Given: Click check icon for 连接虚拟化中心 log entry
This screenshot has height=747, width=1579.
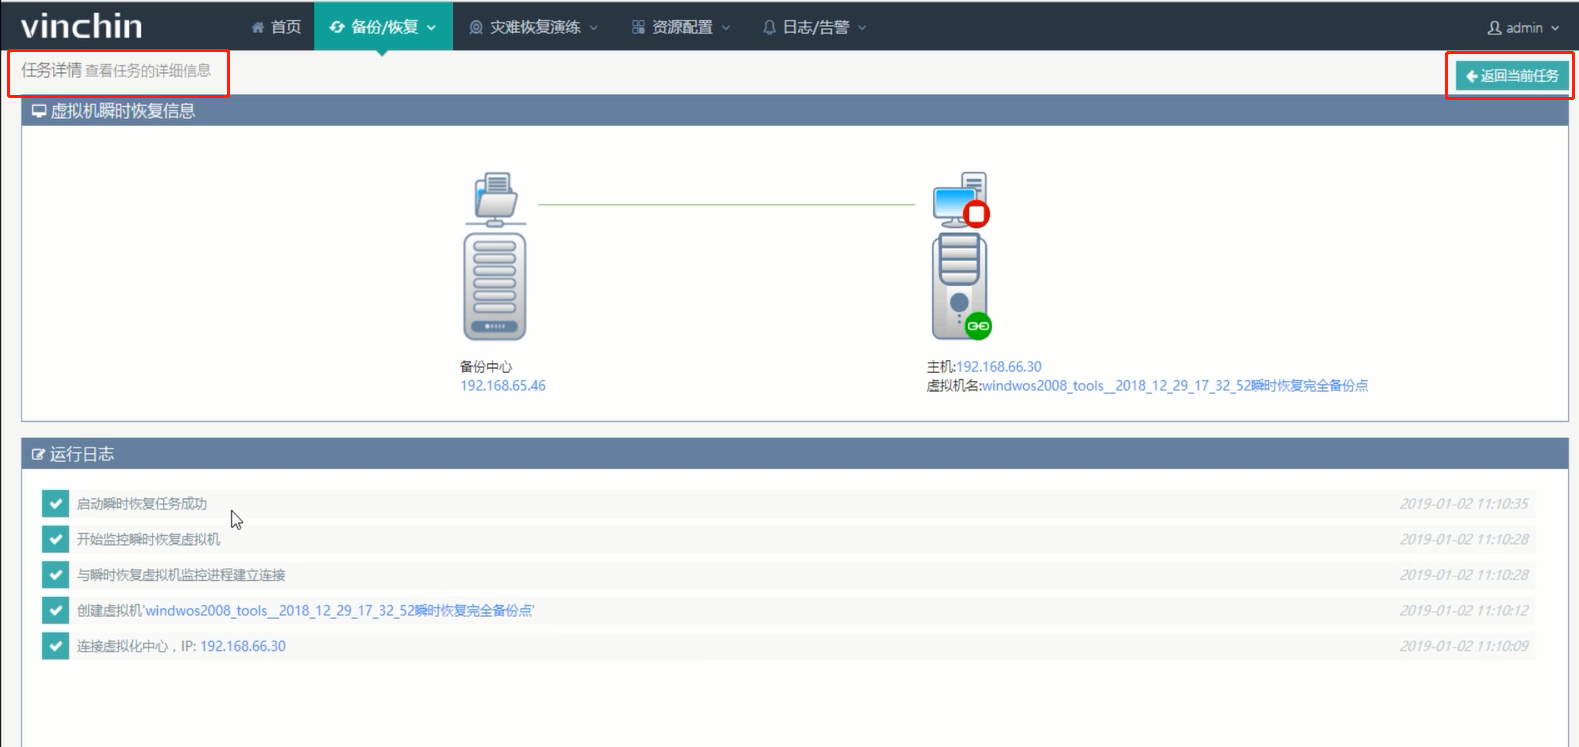Looking at the screenshot, I should [x=55, y=646].
